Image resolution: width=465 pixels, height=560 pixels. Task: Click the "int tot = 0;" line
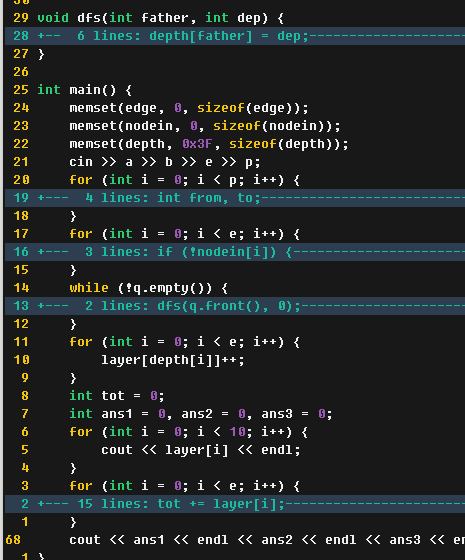click(117, 396)
